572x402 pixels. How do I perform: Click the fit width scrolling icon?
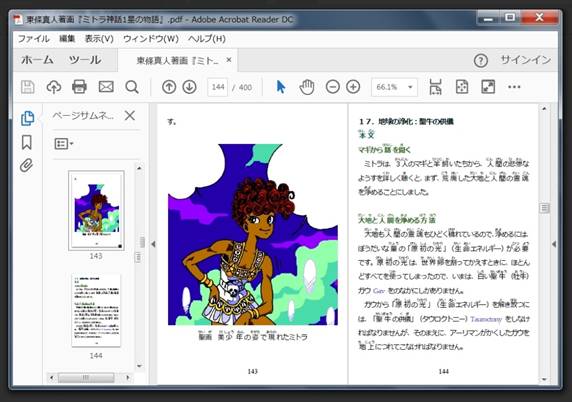pyautogui.click(x=435, y=87)
